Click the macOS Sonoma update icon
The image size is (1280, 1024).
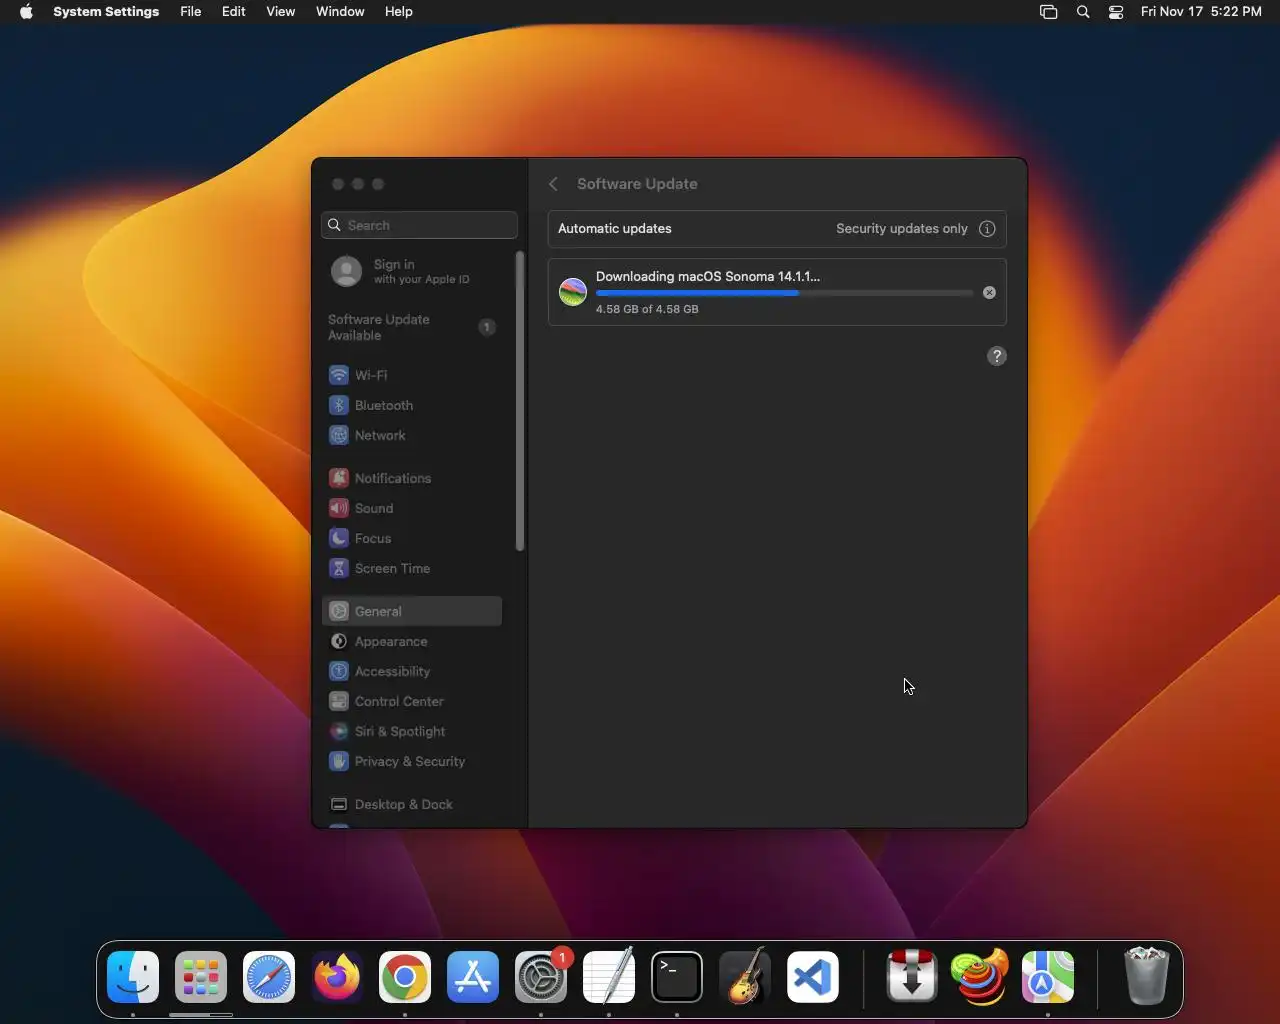[573, 292]
